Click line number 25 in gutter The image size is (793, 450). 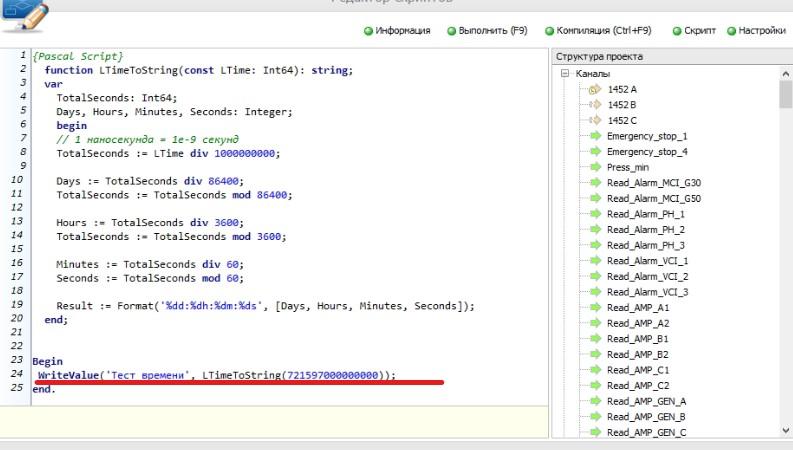(17, 387)
